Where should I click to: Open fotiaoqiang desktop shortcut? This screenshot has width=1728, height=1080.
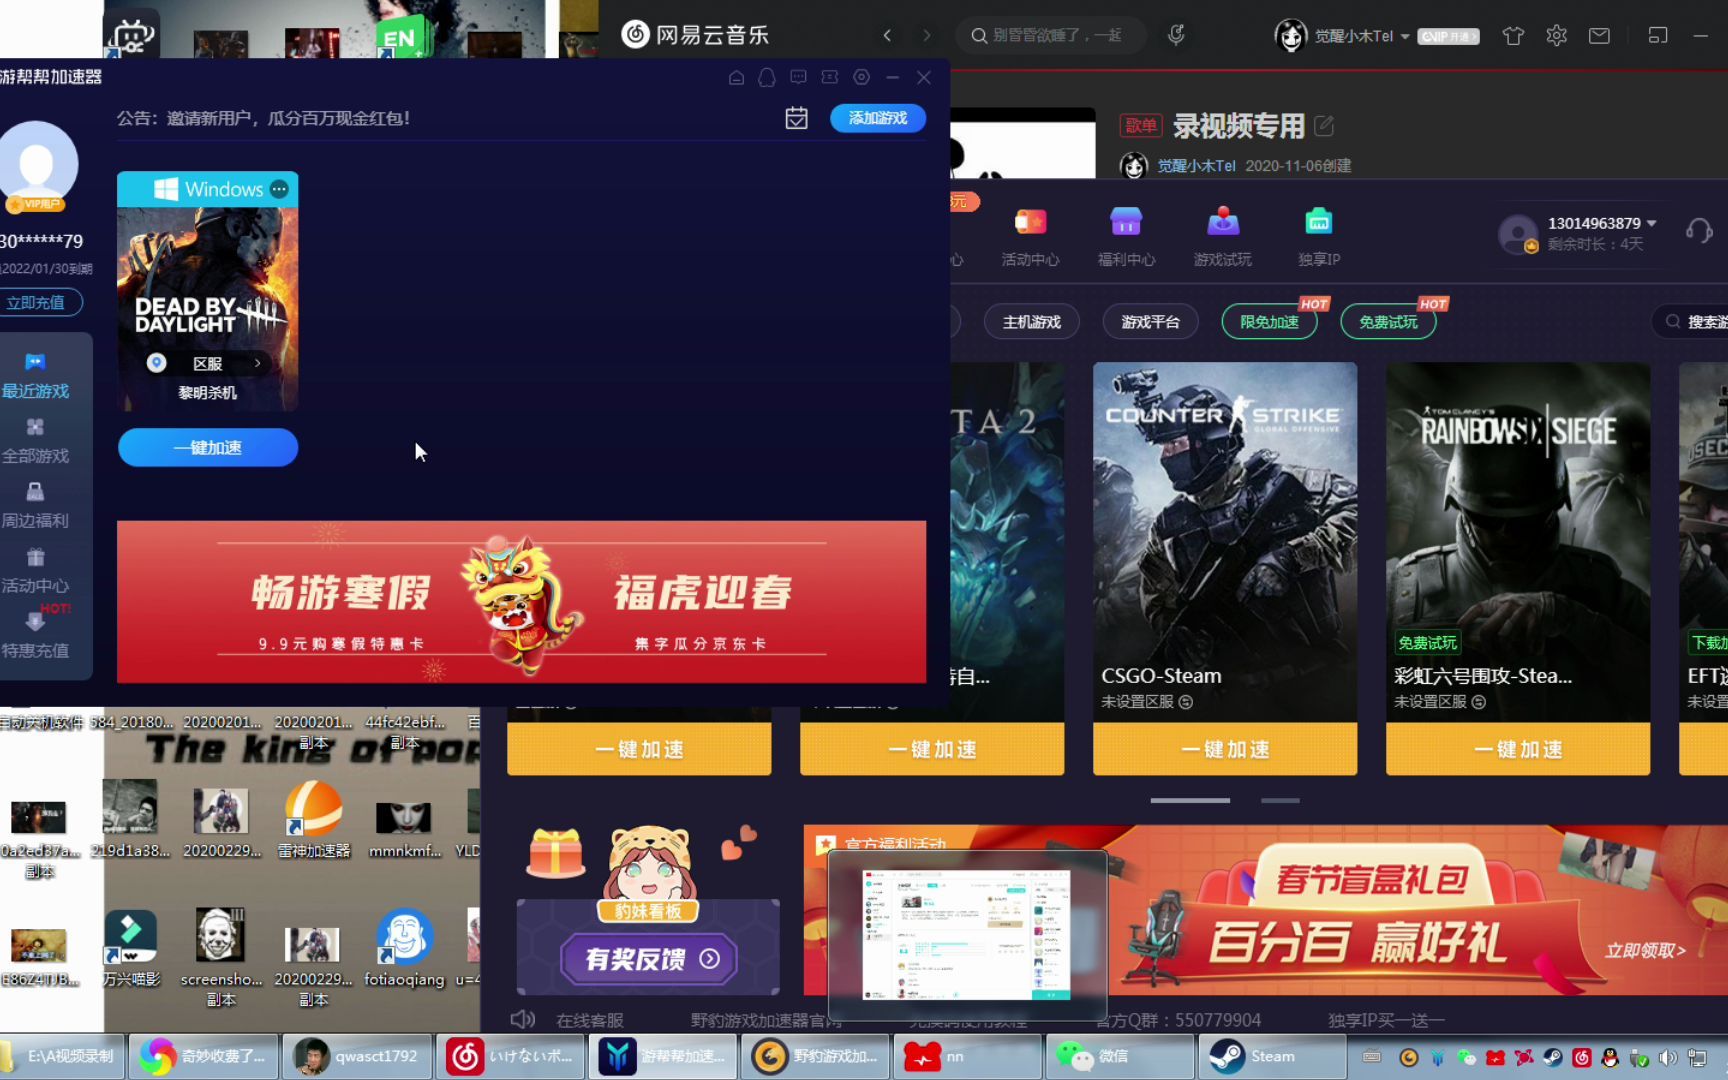(404, 949)
